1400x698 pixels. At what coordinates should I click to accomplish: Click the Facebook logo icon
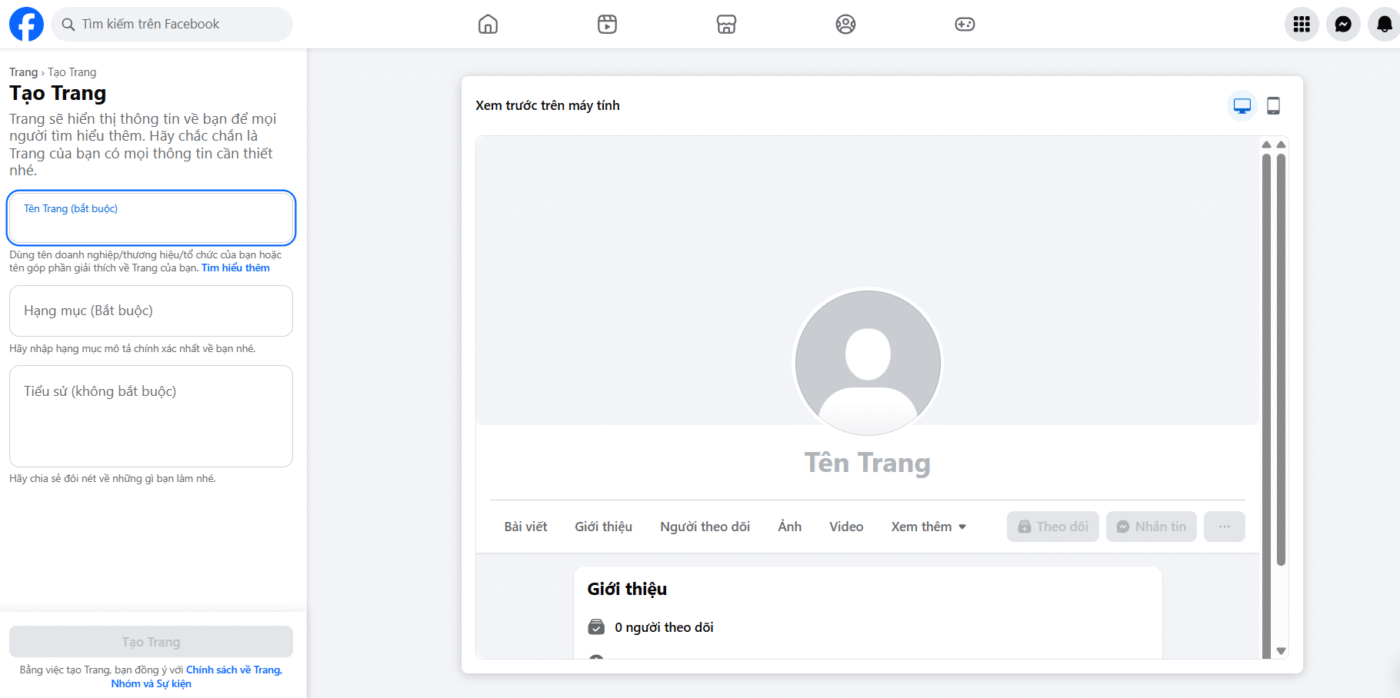click(26, 23)
